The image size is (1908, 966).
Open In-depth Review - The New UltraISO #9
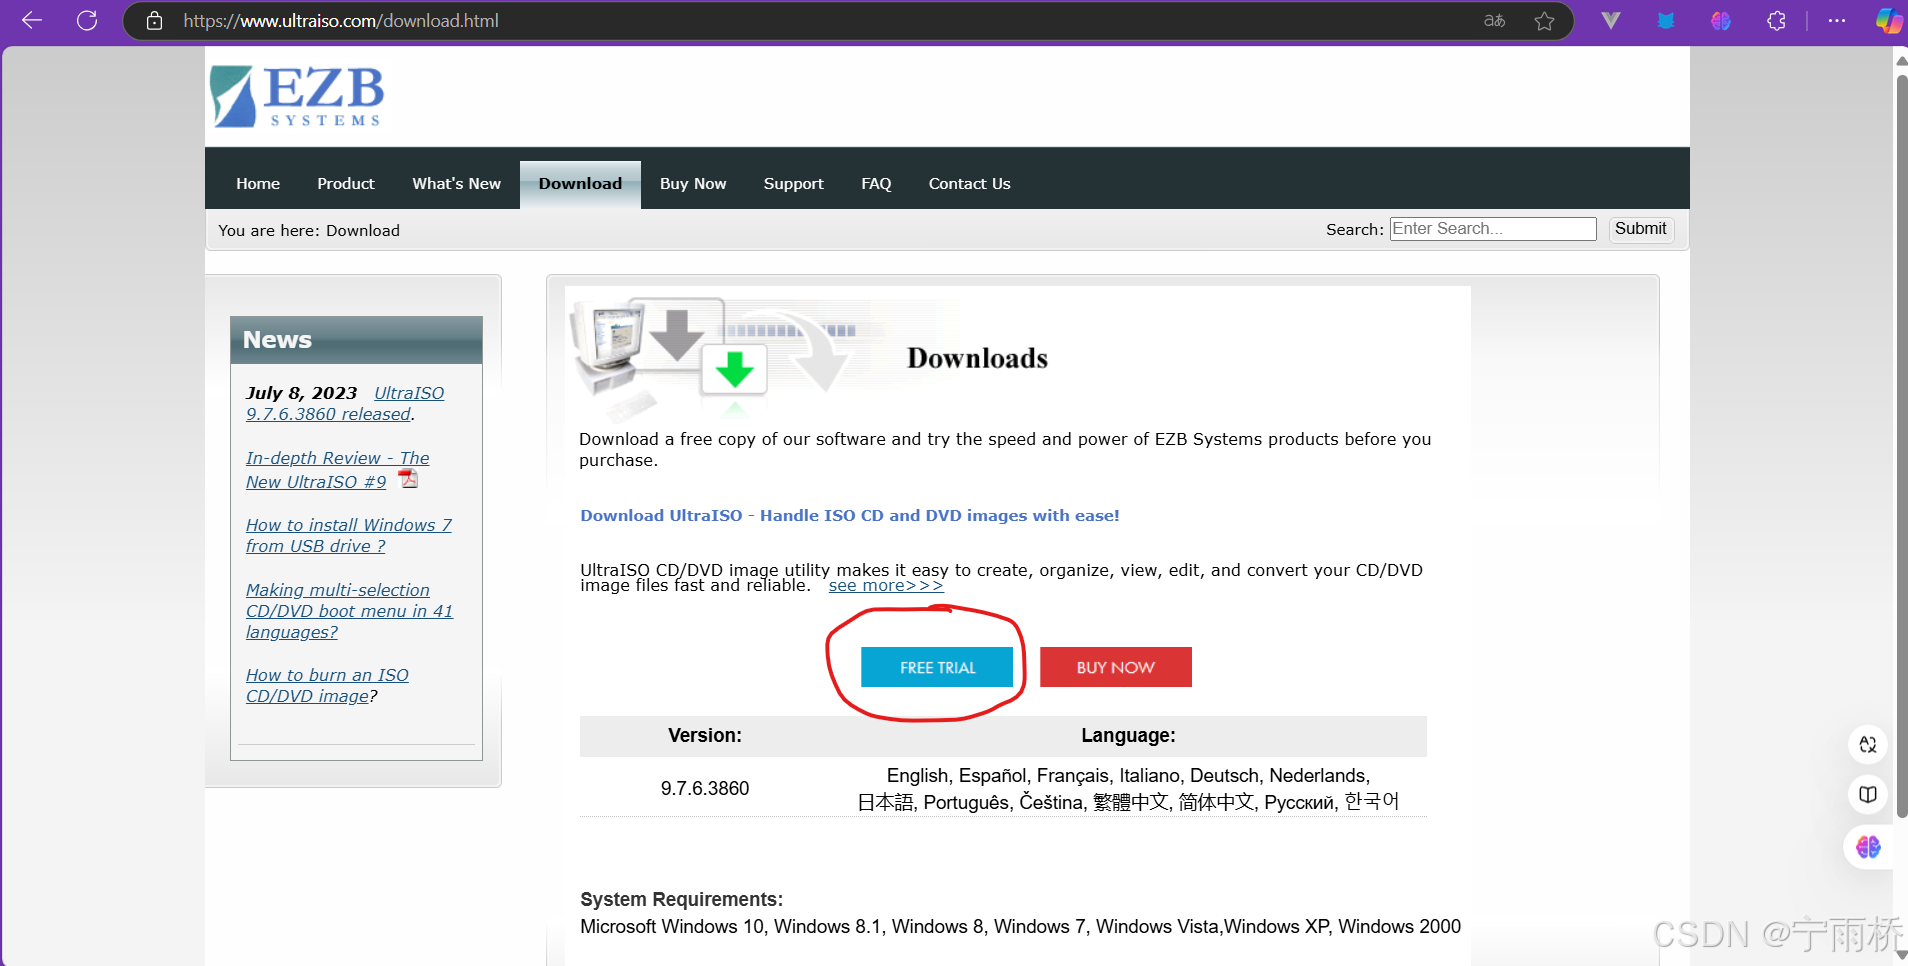(337, 469)
